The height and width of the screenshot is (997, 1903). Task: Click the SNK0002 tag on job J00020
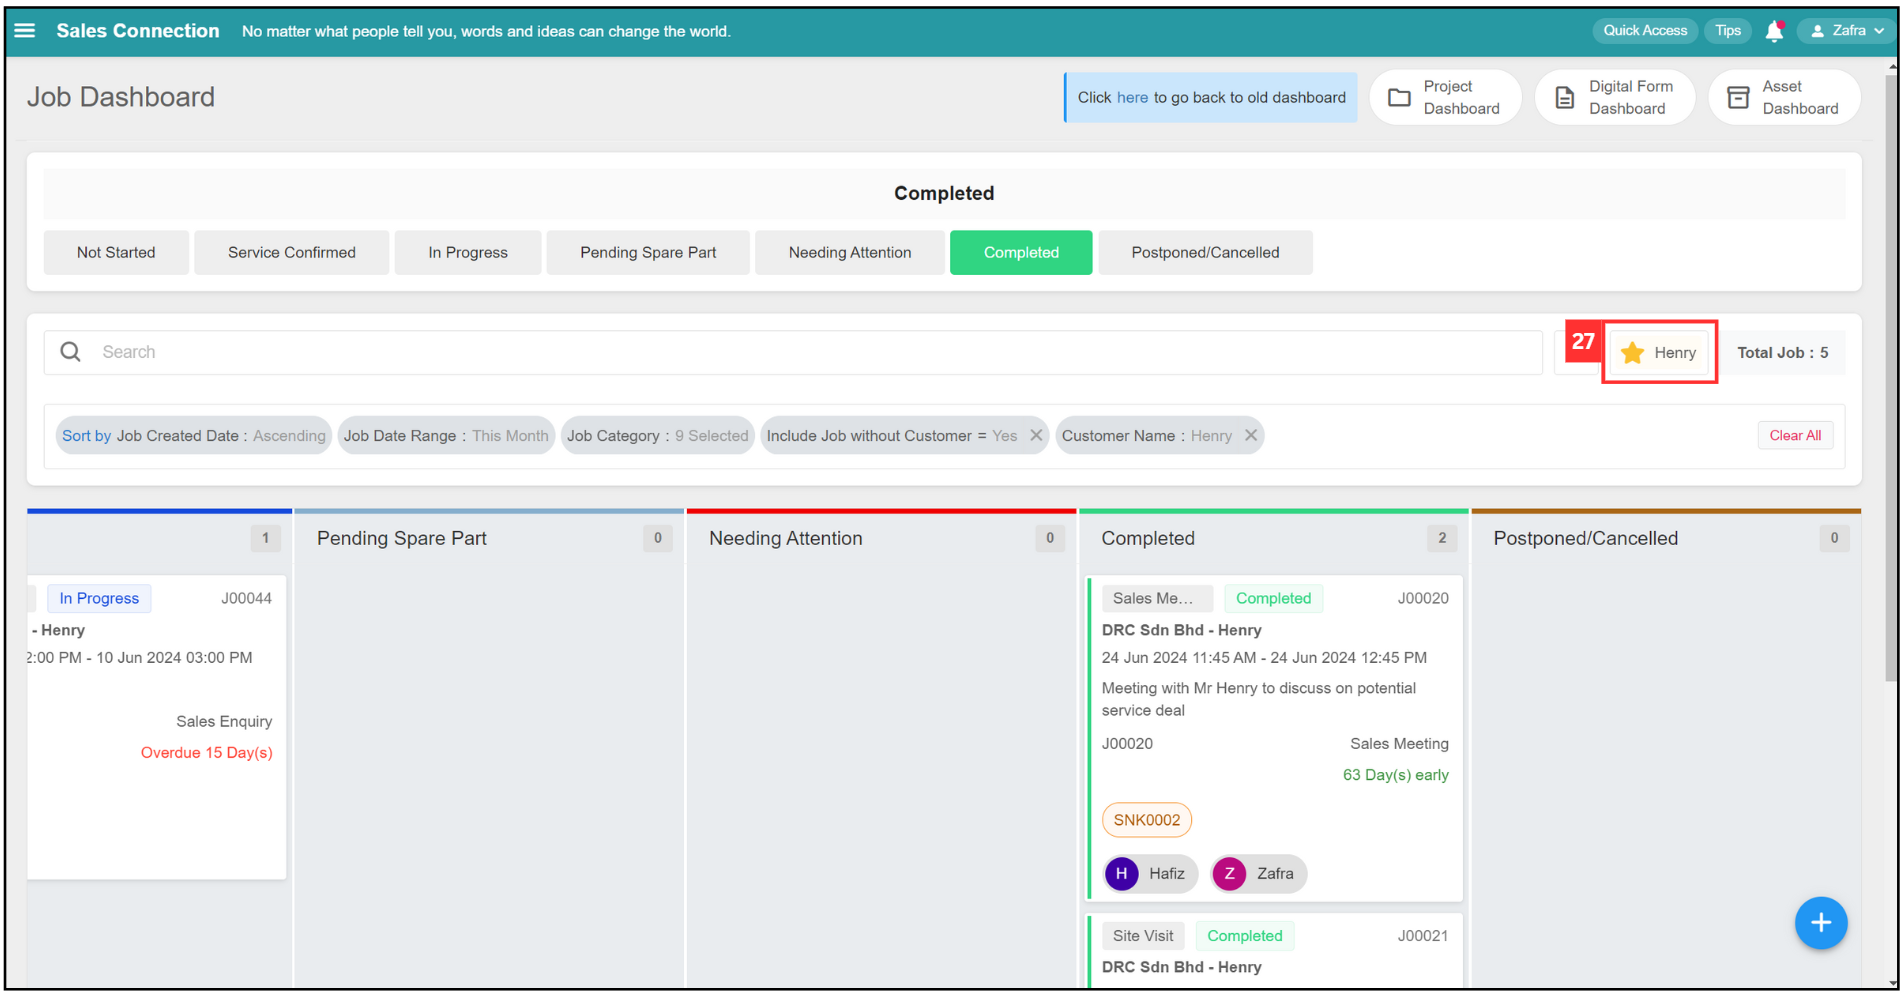pyautogui.click(x=1147, y=820)
